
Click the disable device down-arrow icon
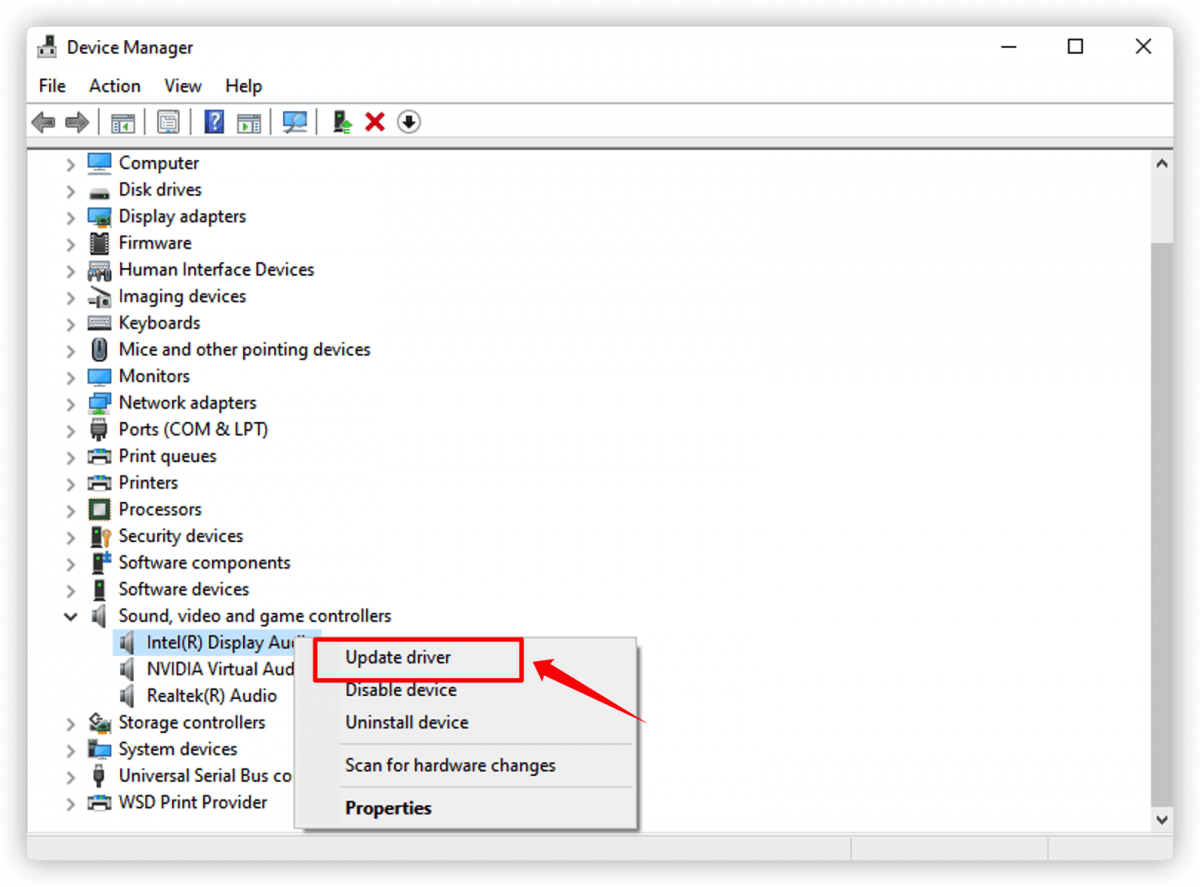coord(409,122)
